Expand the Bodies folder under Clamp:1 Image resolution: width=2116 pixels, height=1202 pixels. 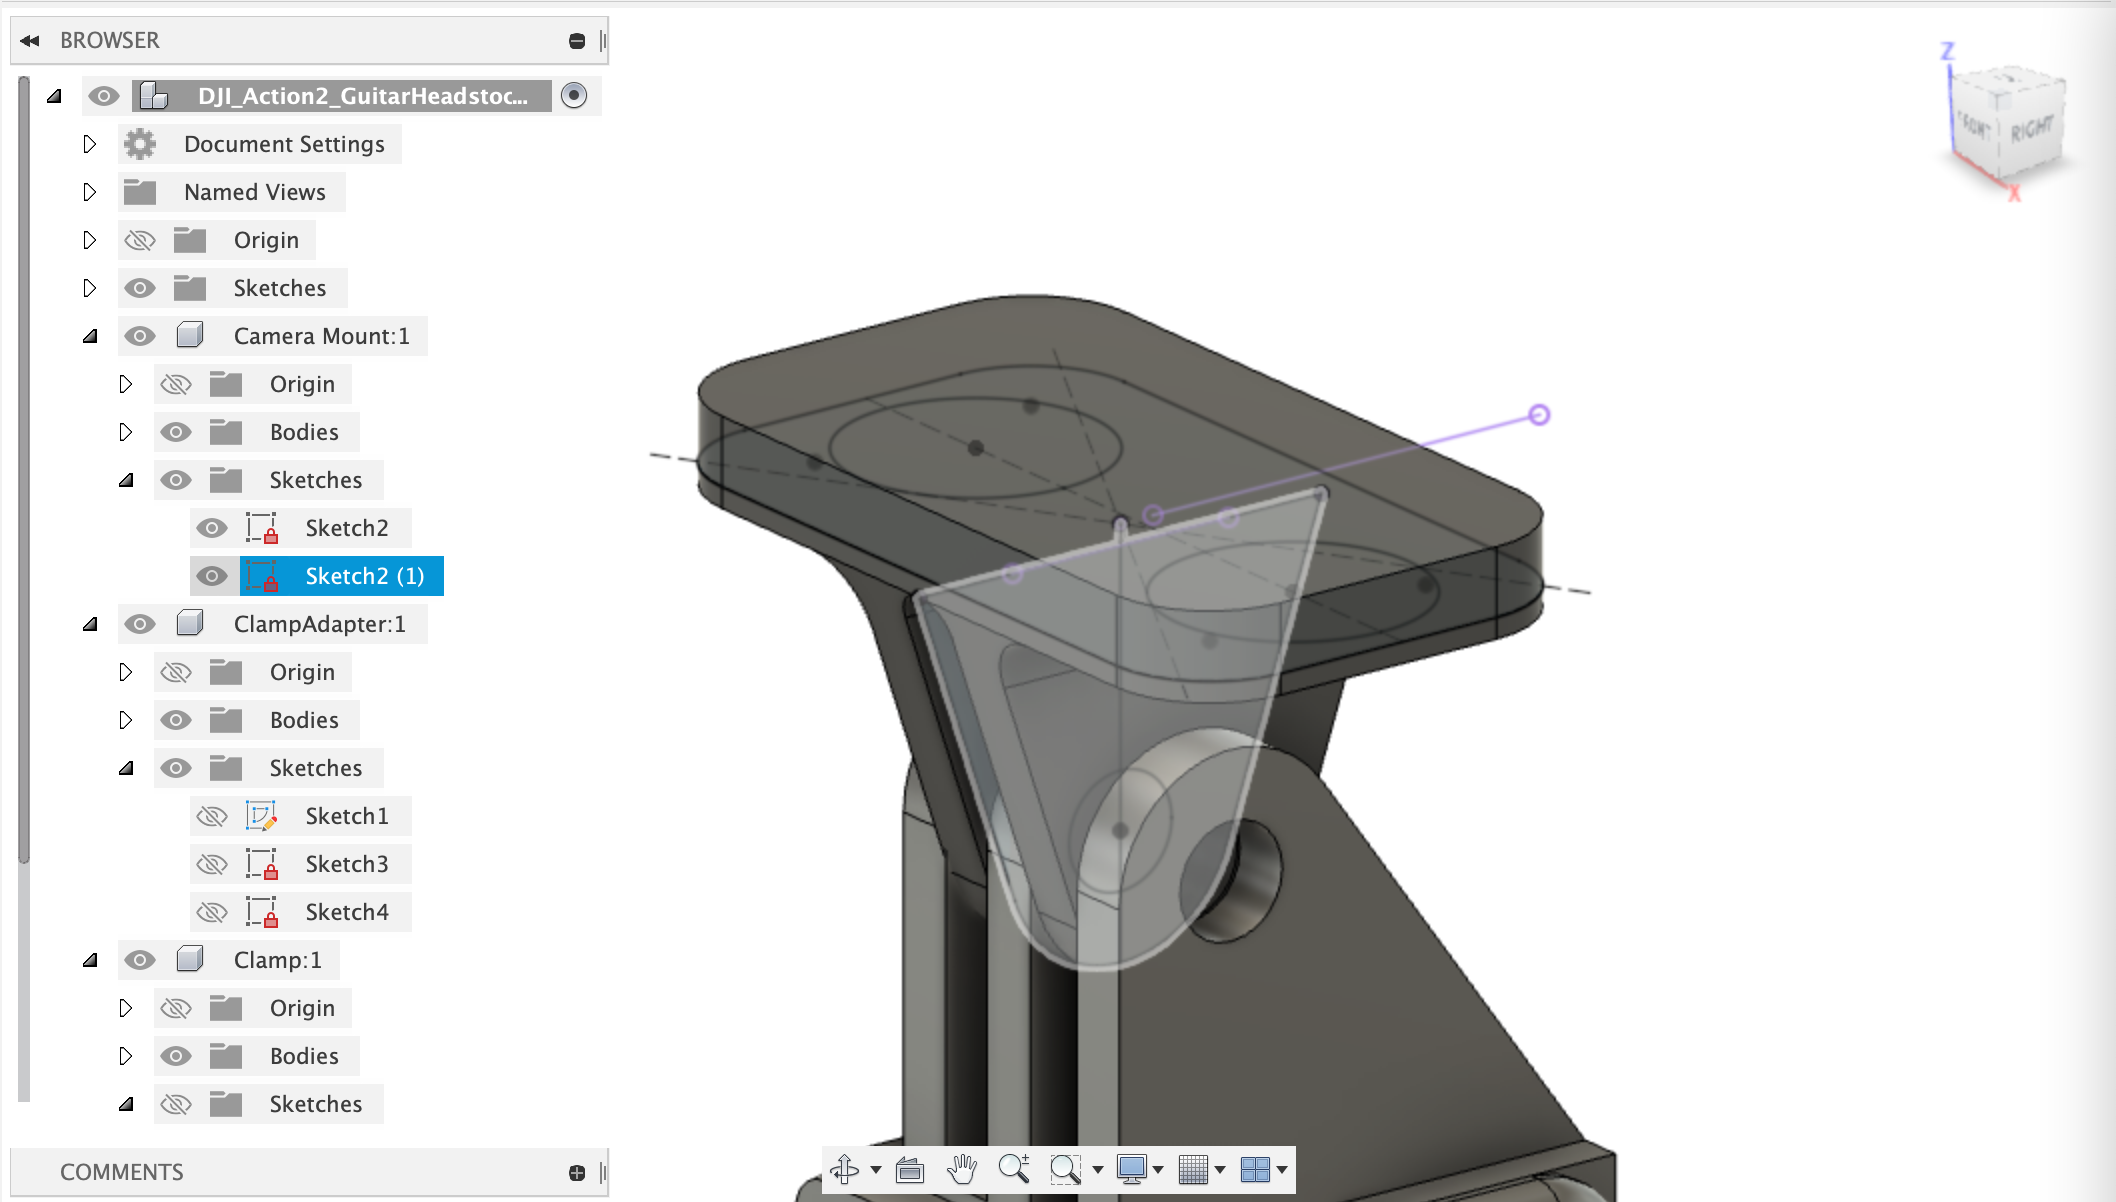click(125, 1055)
